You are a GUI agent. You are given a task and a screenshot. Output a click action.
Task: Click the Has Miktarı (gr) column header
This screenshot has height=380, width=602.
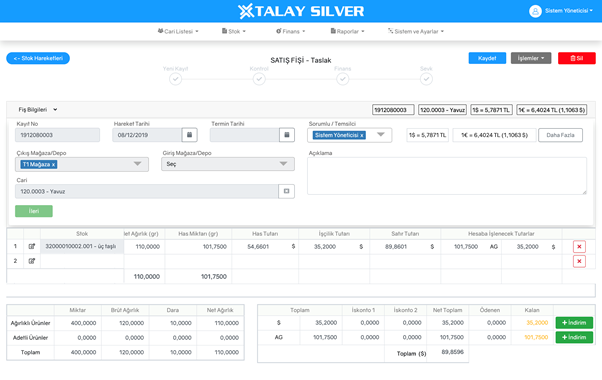point(198,234)
